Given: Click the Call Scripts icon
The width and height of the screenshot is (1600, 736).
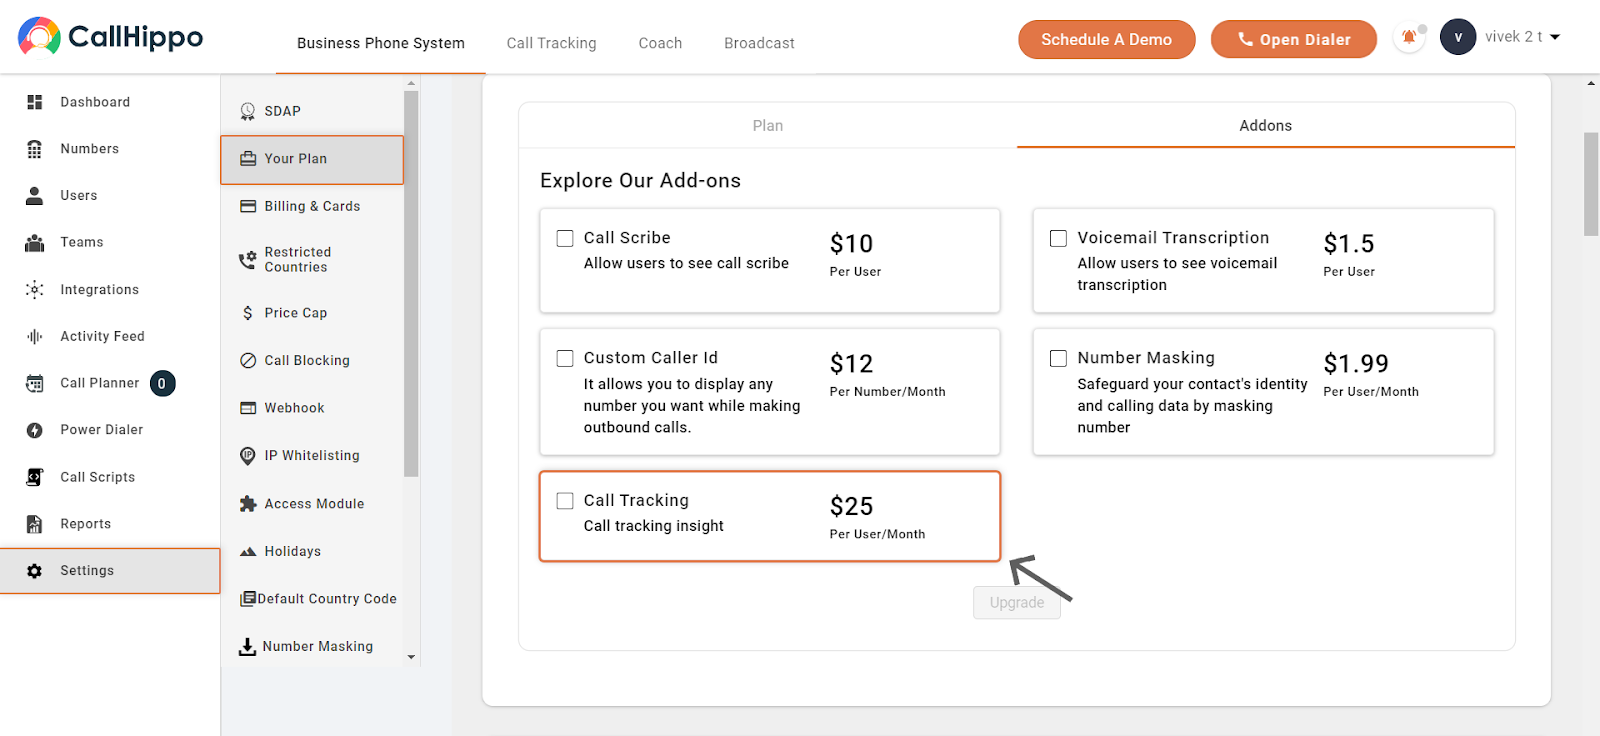Looking at the screenshot, I should click(x=35, y=477).
